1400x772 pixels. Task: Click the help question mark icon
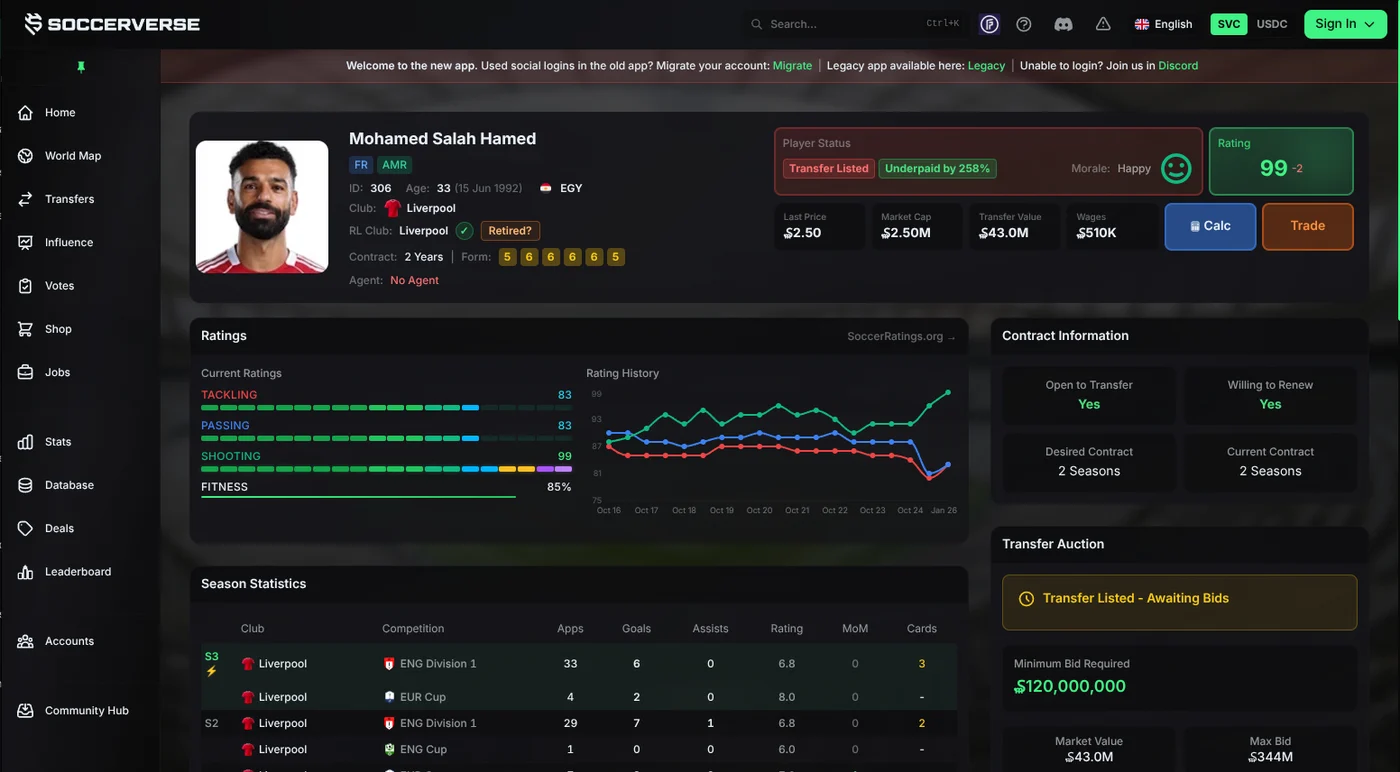coord(1024,24)
